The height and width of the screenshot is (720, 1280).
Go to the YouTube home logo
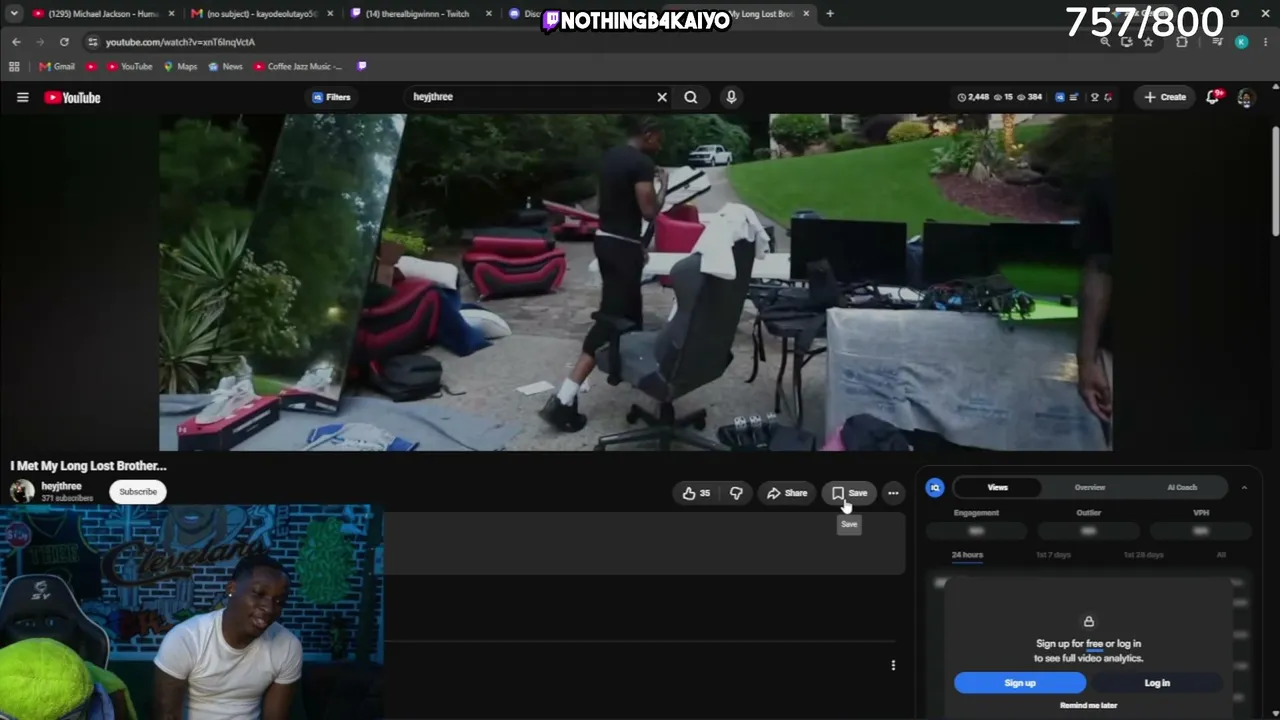point(72,97)
